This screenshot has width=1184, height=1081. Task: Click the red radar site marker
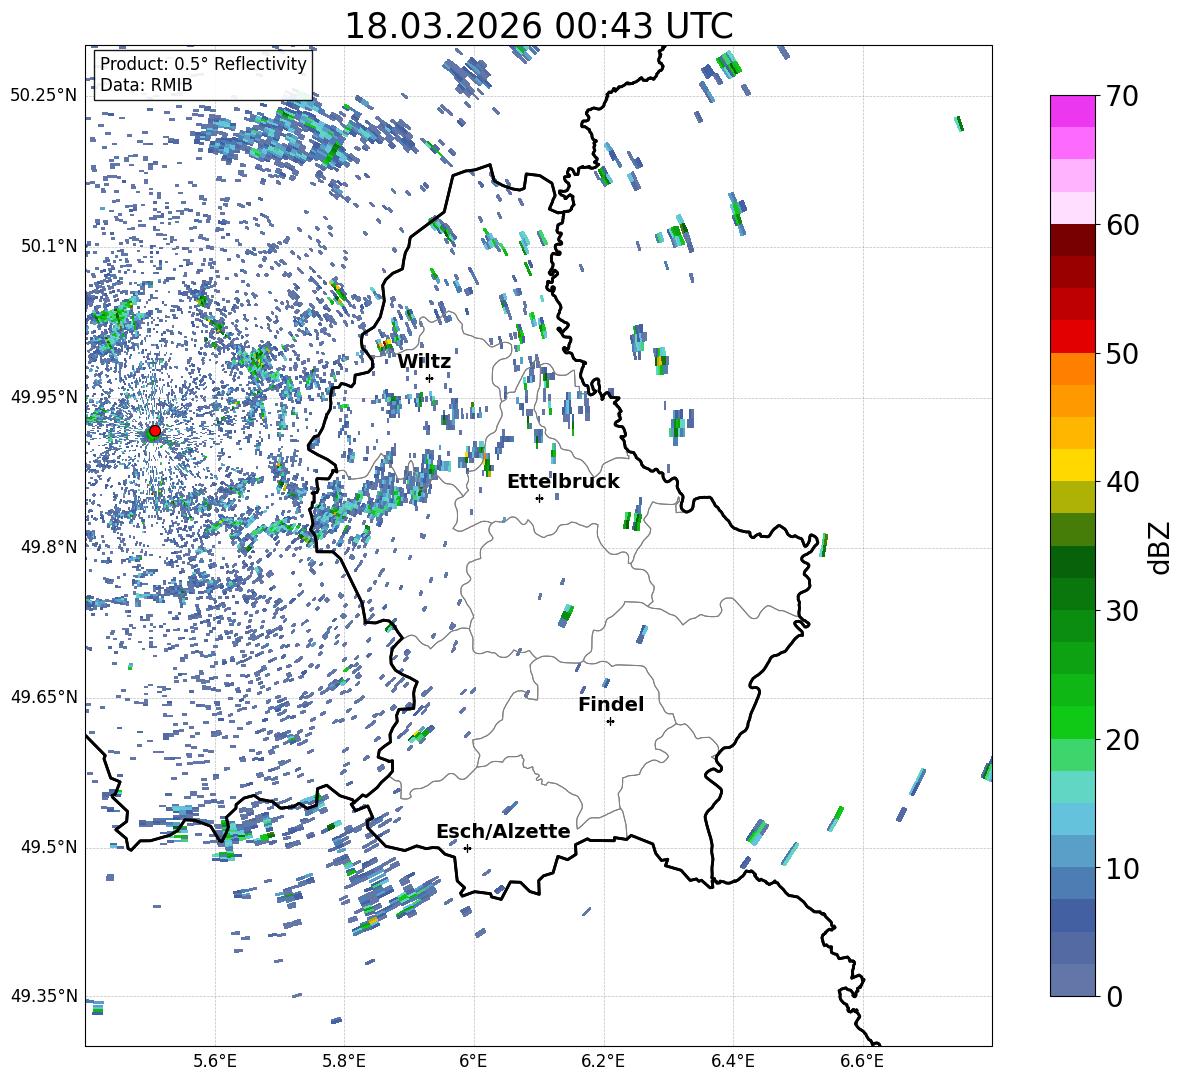[x=155, y=431]
